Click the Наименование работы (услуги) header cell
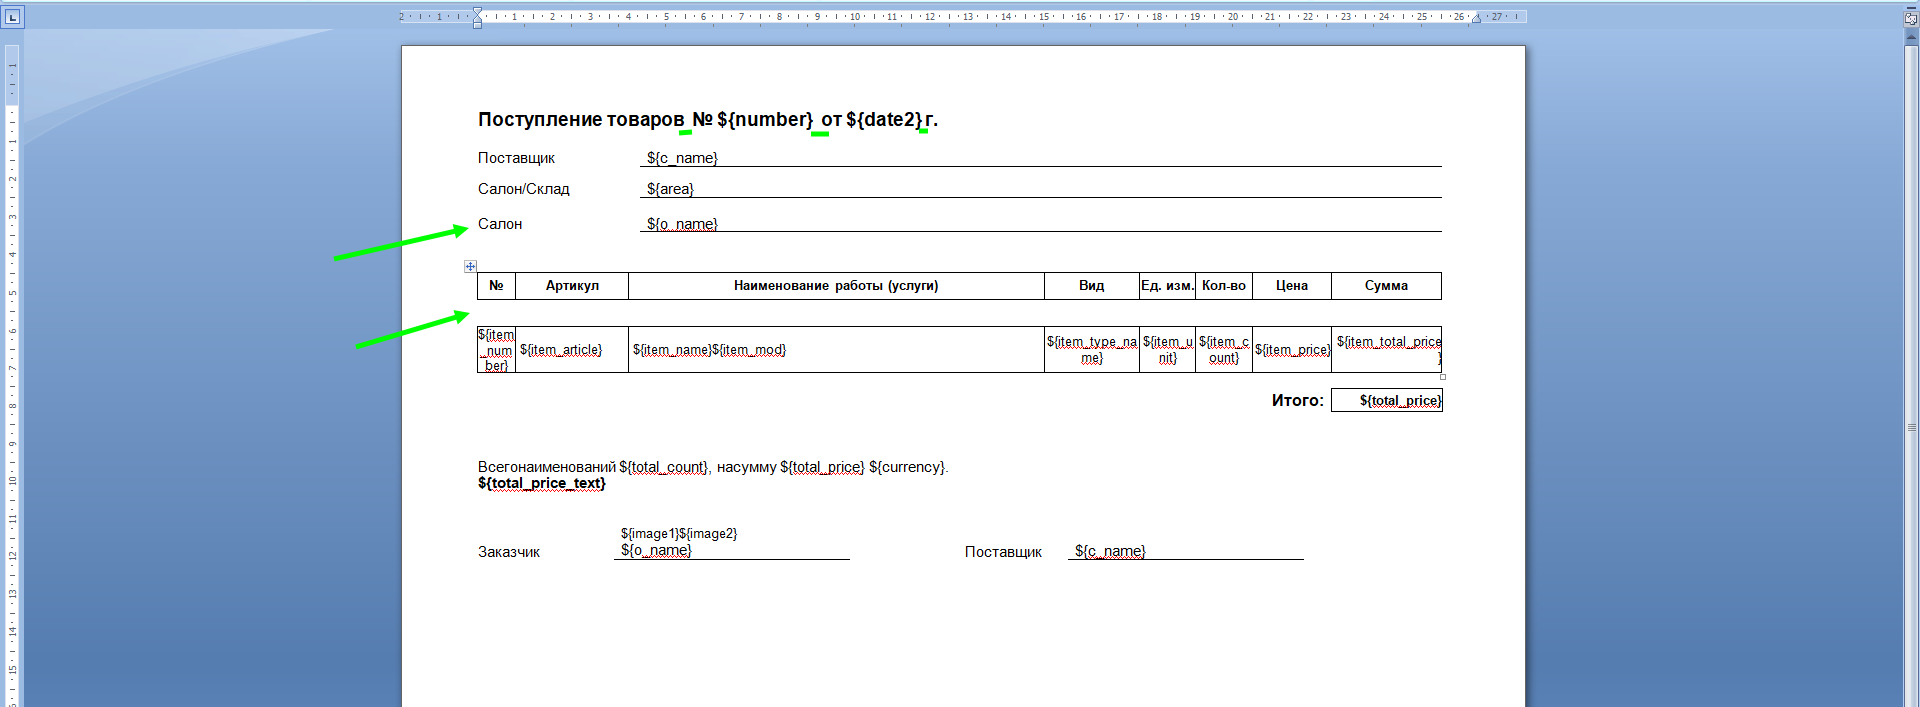The width and height of the screenshot is (1920, 707). pyautogui.click(x=835, y=286)
